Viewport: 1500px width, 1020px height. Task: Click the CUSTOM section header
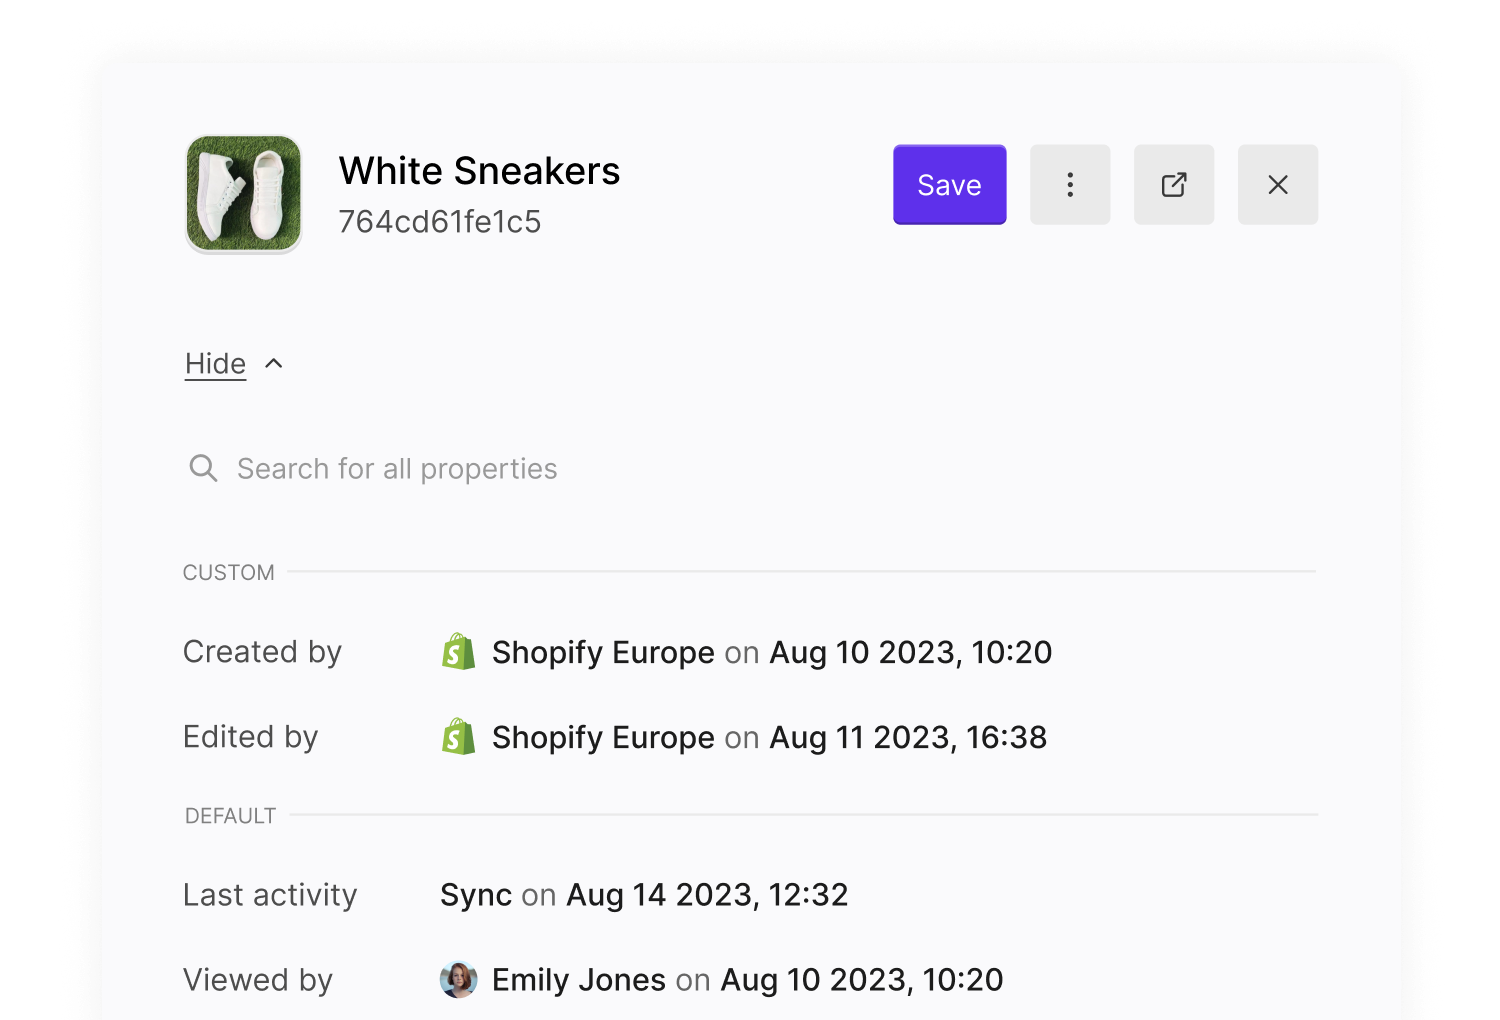point(228,573)
